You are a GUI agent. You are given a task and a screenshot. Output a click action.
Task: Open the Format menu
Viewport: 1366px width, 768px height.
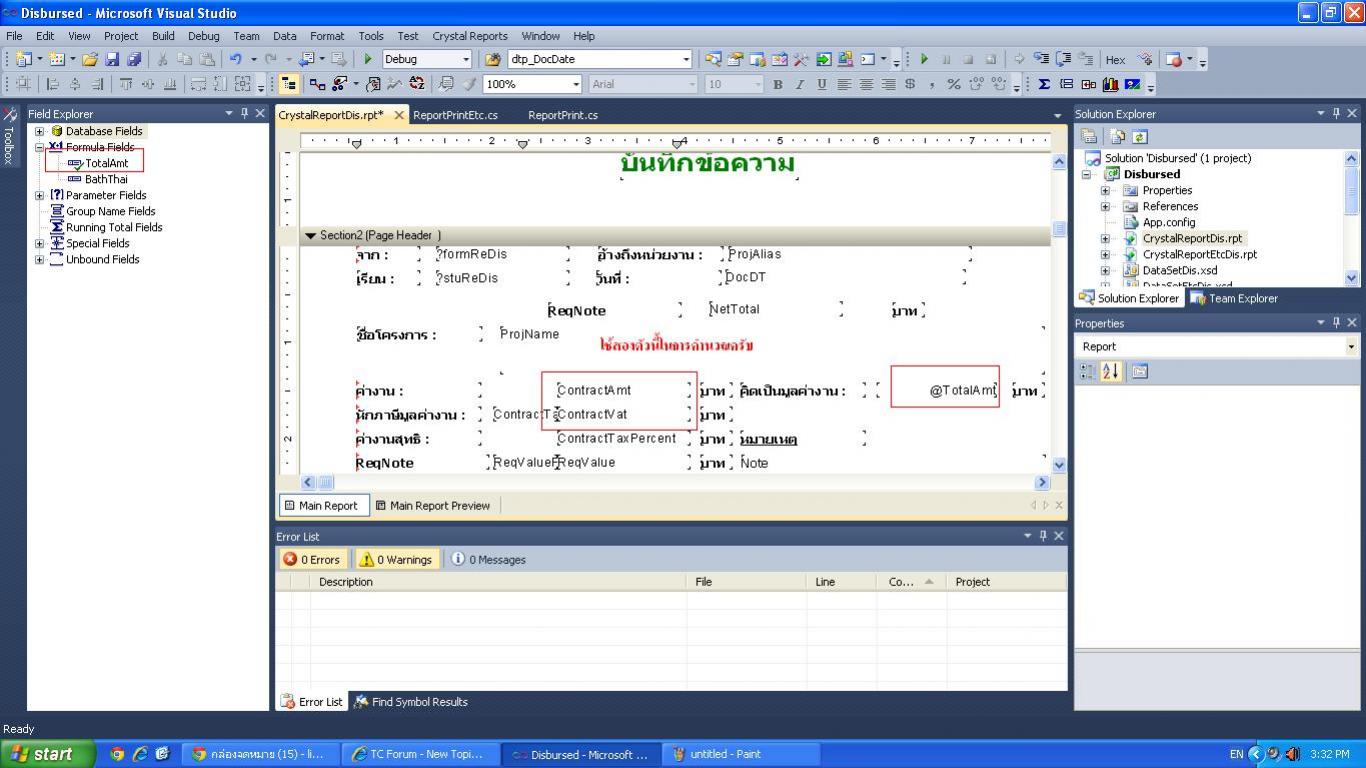tap(326, 35)
